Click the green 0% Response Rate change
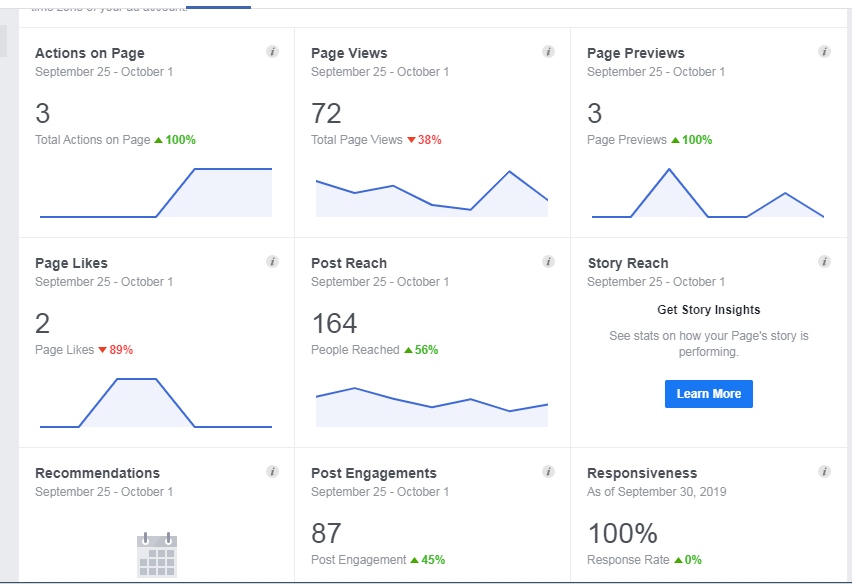This screenshot has width=852, height=584. [x=688, y=560]
